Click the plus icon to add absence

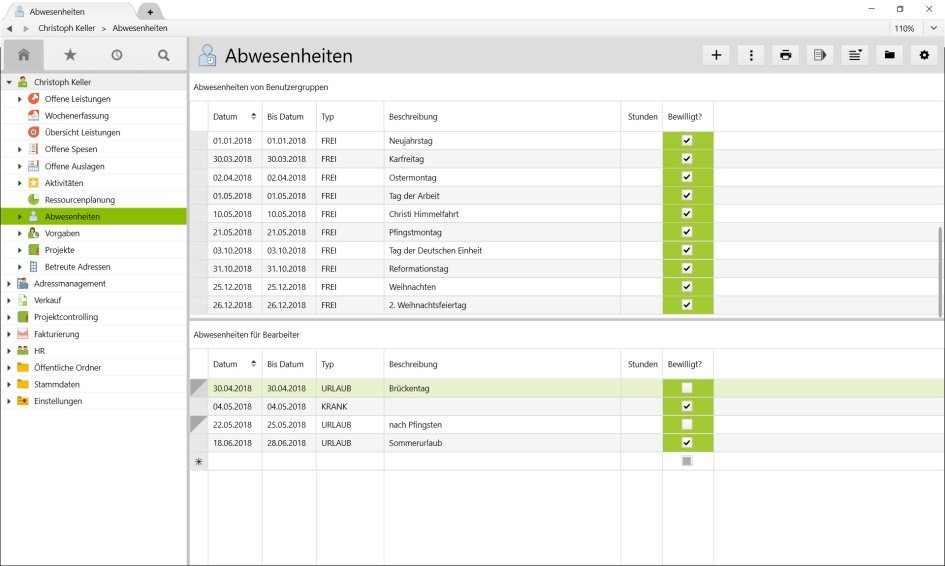(x=716, y=56)
